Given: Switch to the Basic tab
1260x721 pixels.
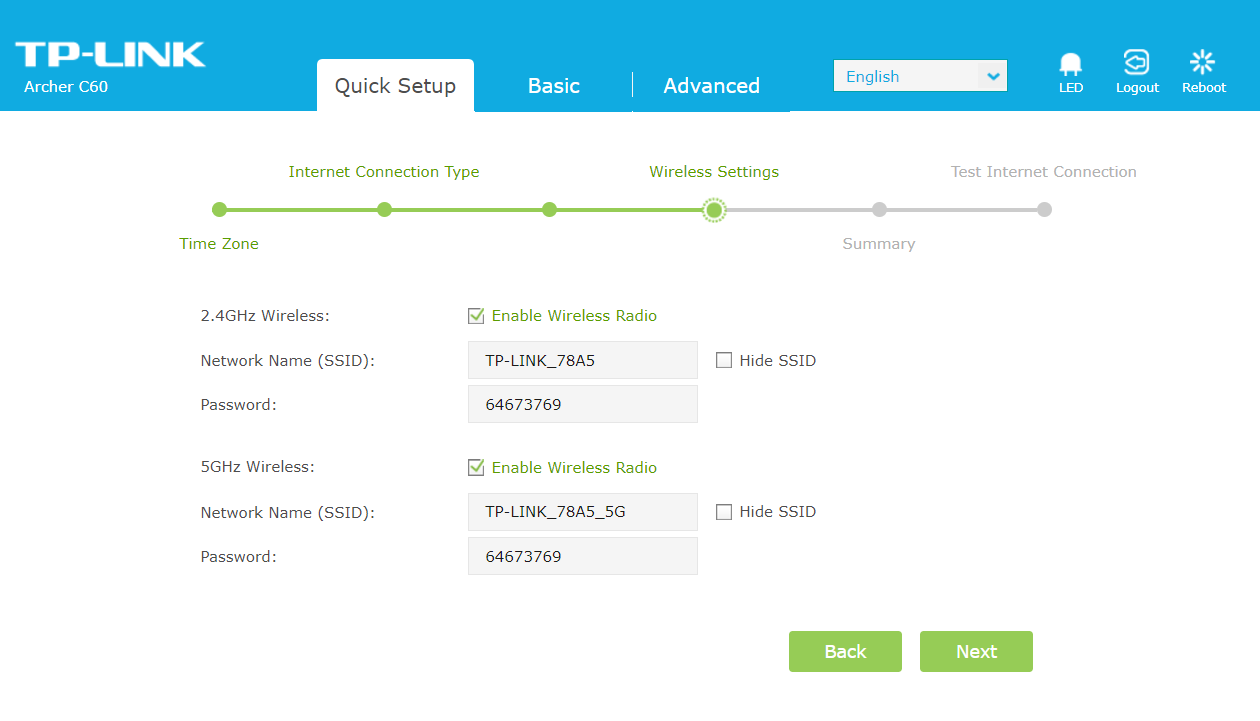Looking at the screenshot, I should coord(554,86).
